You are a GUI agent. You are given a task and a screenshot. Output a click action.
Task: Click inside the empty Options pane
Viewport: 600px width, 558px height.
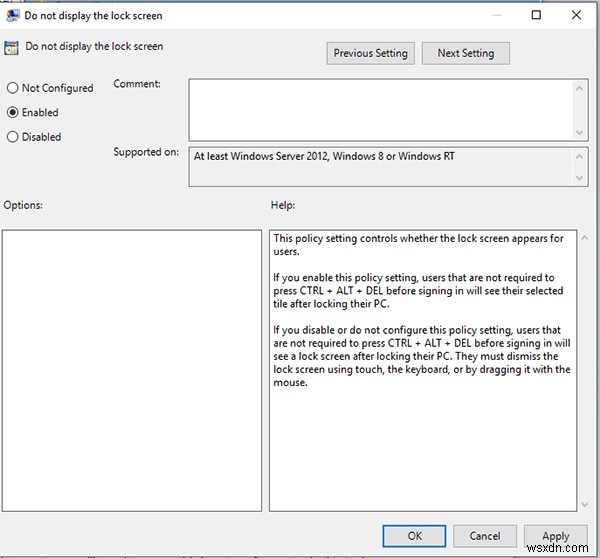(132, 370)
